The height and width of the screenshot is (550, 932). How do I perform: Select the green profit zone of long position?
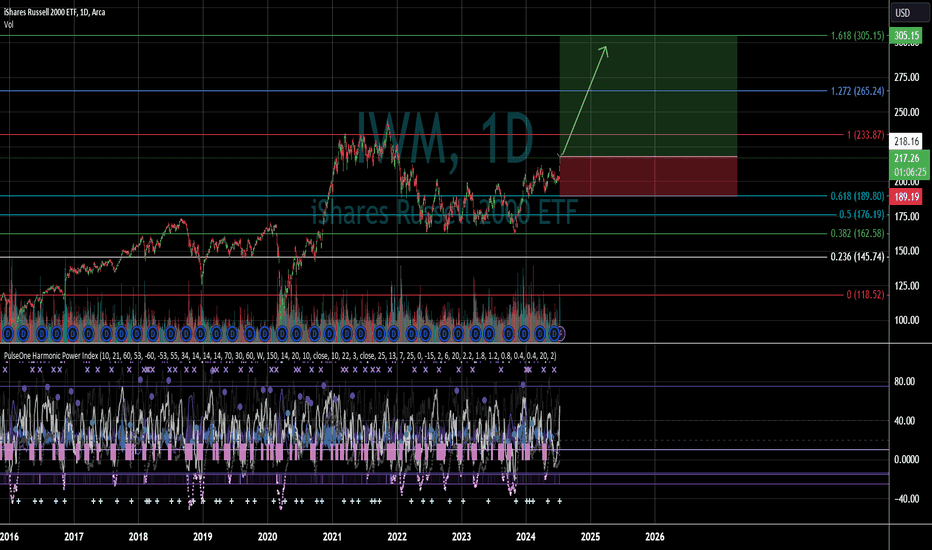648,96
